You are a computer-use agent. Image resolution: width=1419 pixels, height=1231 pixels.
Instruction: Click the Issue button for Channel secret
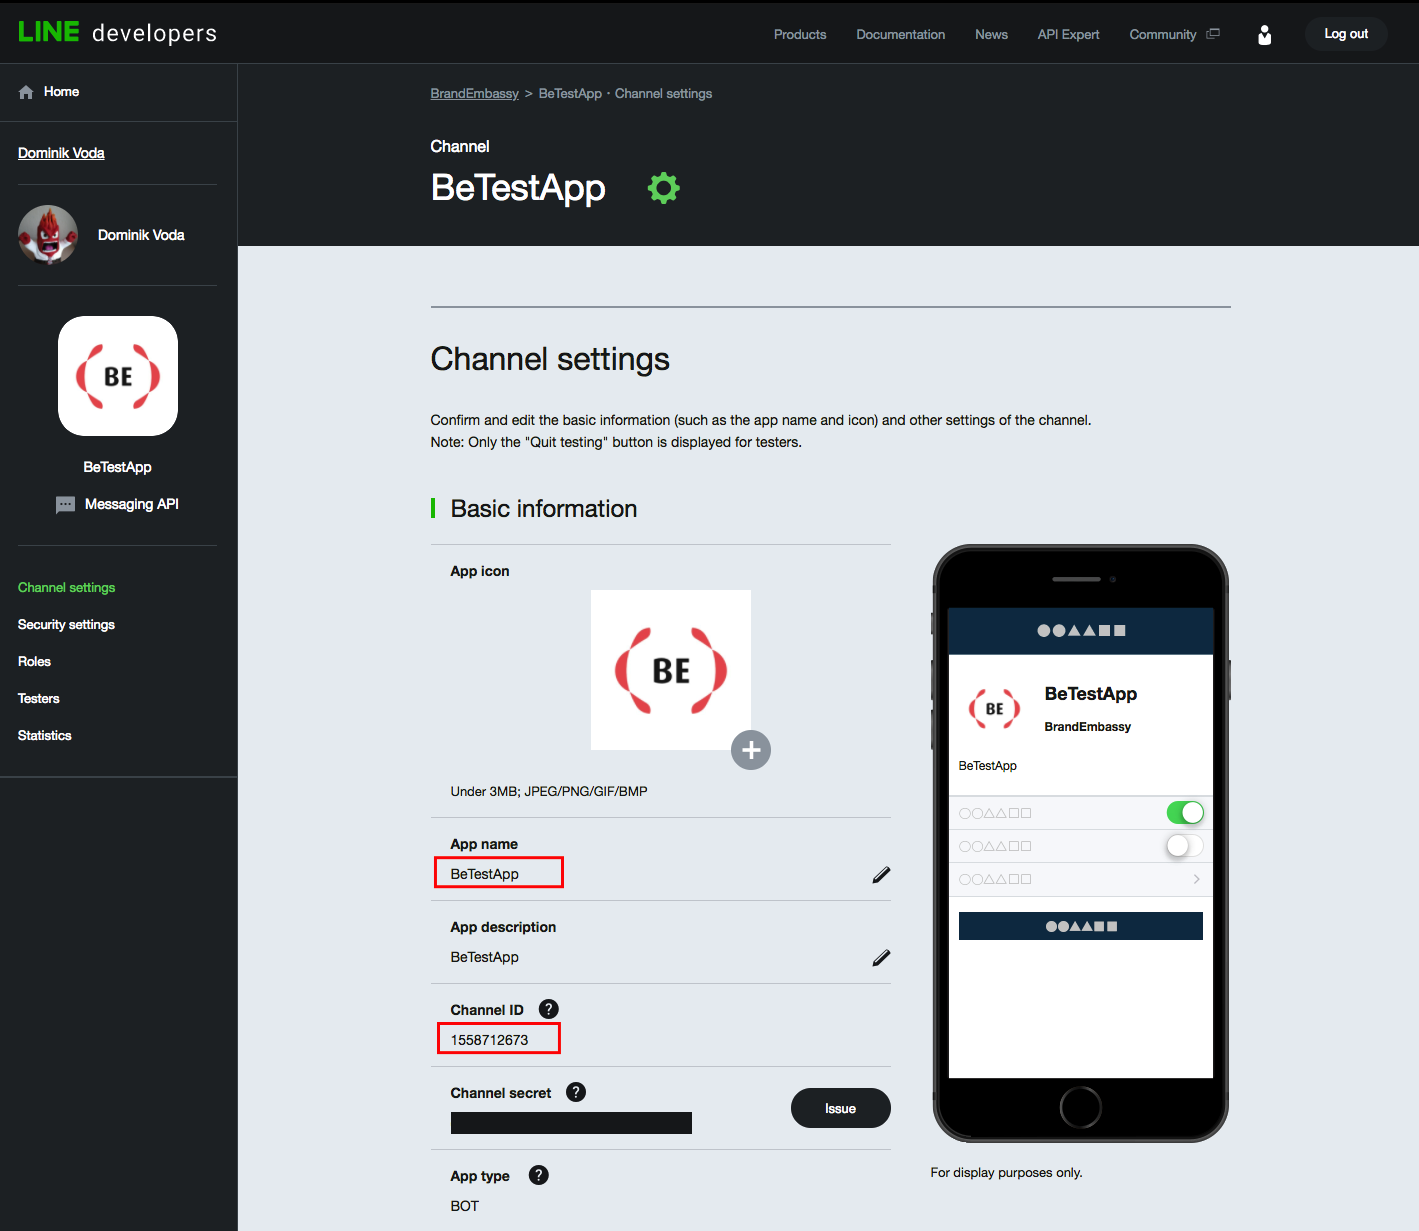click(x=840, y=1108)
